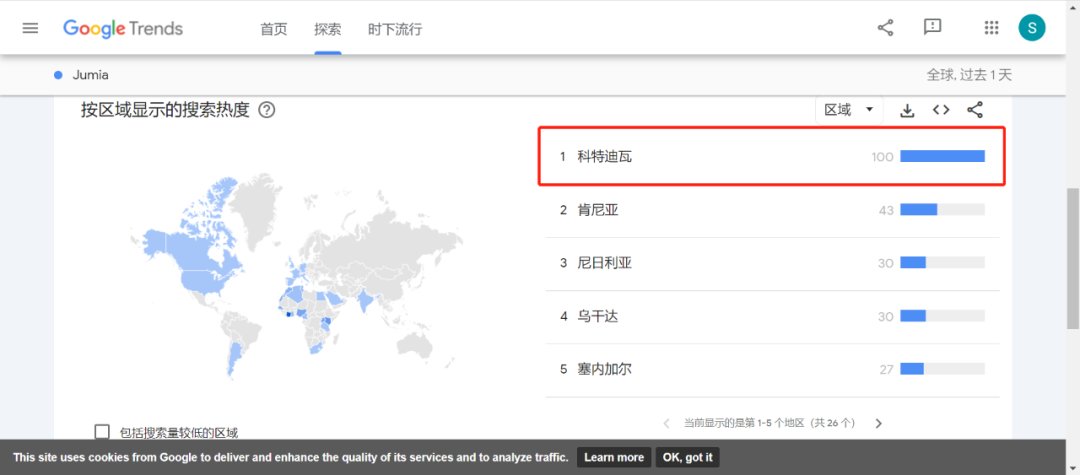
Task: Open the account avatar S
Action: point(1032,28)
